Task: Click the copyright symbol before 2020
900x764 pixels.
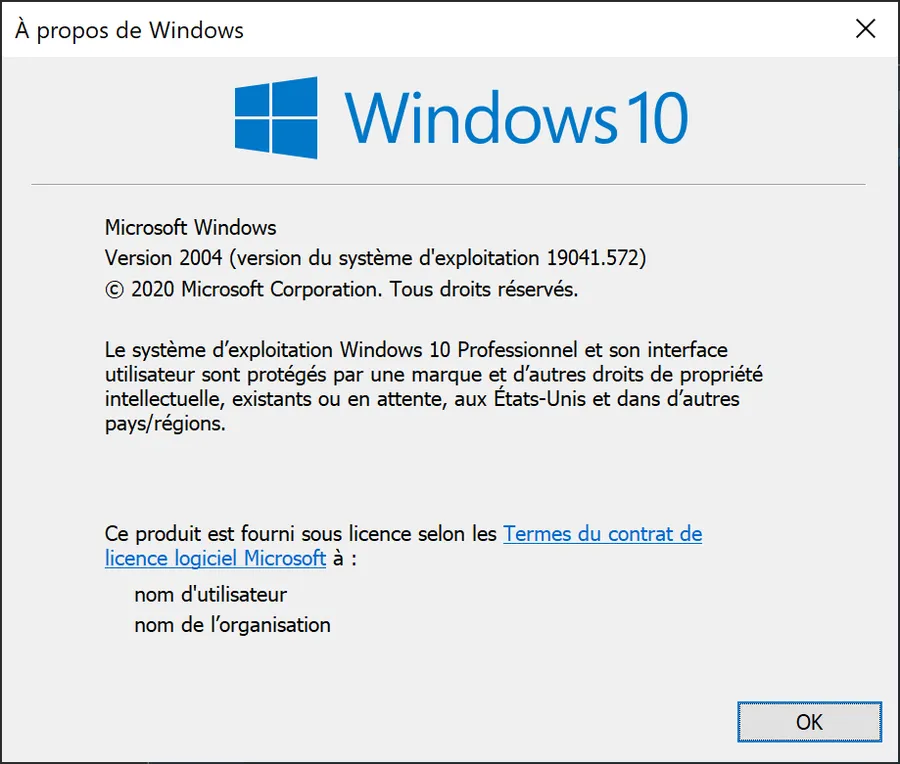Action: click(x=114, y=290)
